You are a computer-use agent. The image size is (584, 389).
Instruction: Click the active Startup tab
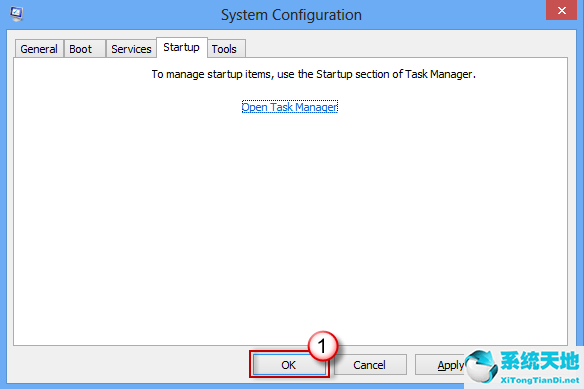(x=182, y=47)
